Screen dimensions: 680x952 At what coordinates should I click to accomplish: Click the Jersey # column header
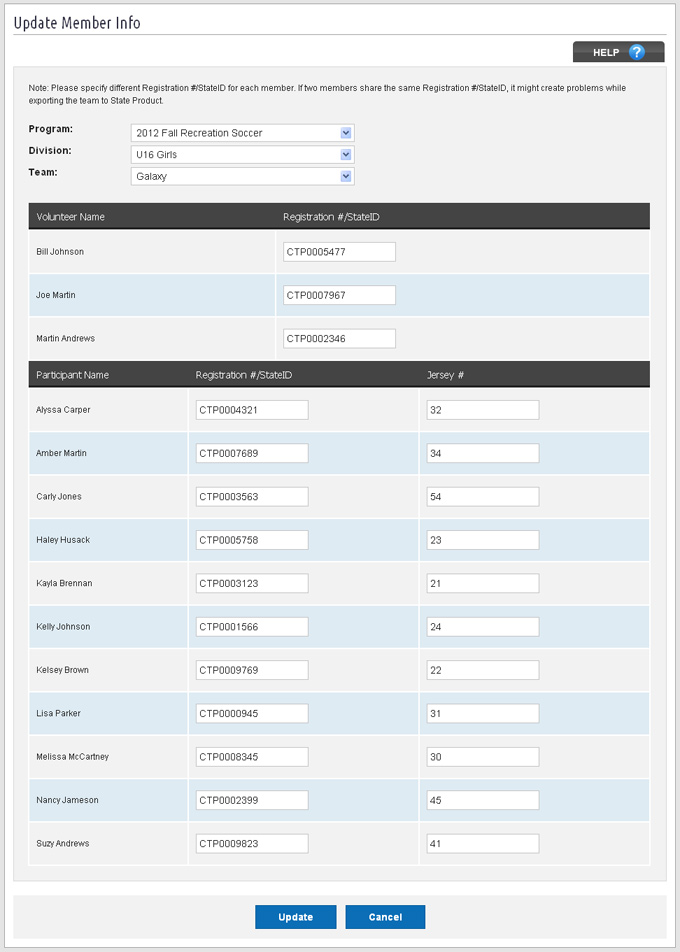coord(446,375)
